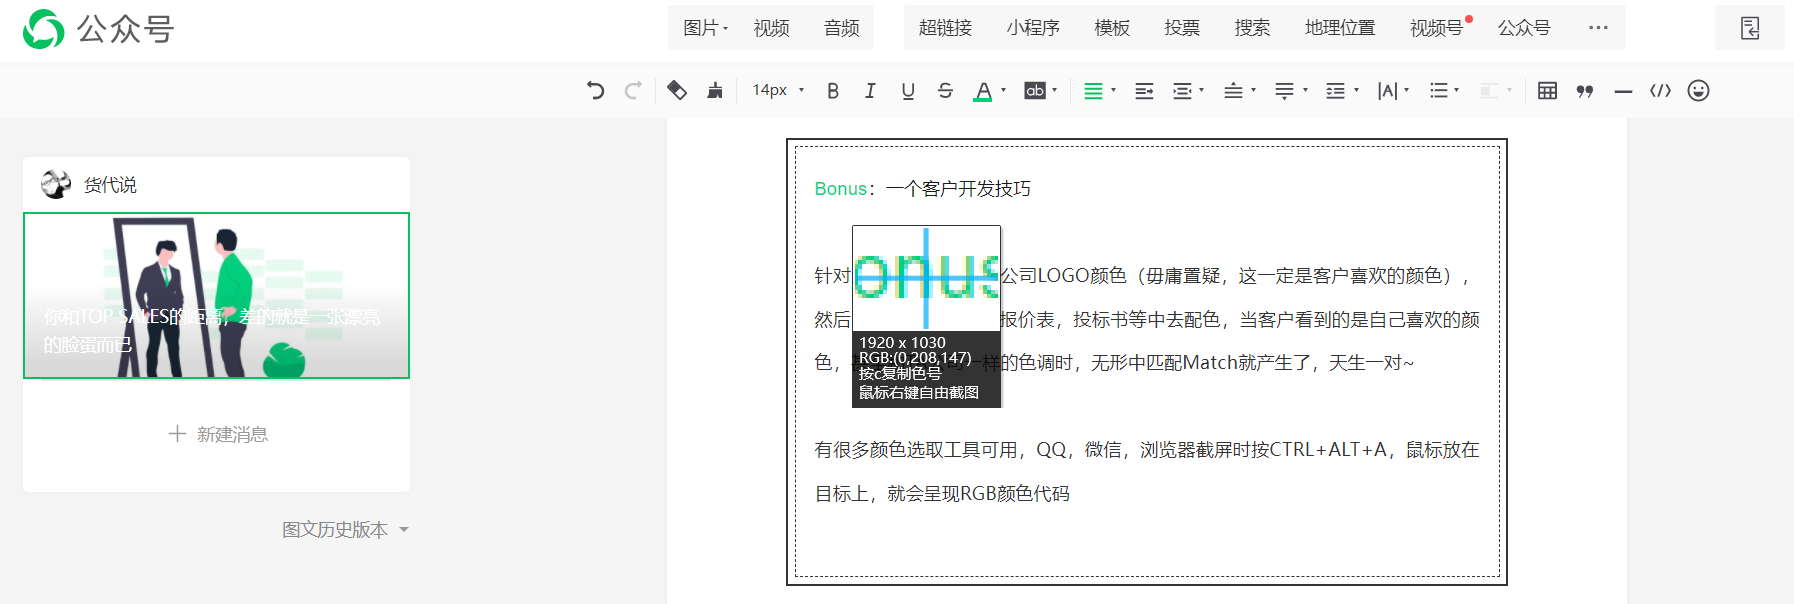Viewport: 1794px width, 604px height.
Task: Click the 视频号 insert button
Action: click(x=1436, y=28)
